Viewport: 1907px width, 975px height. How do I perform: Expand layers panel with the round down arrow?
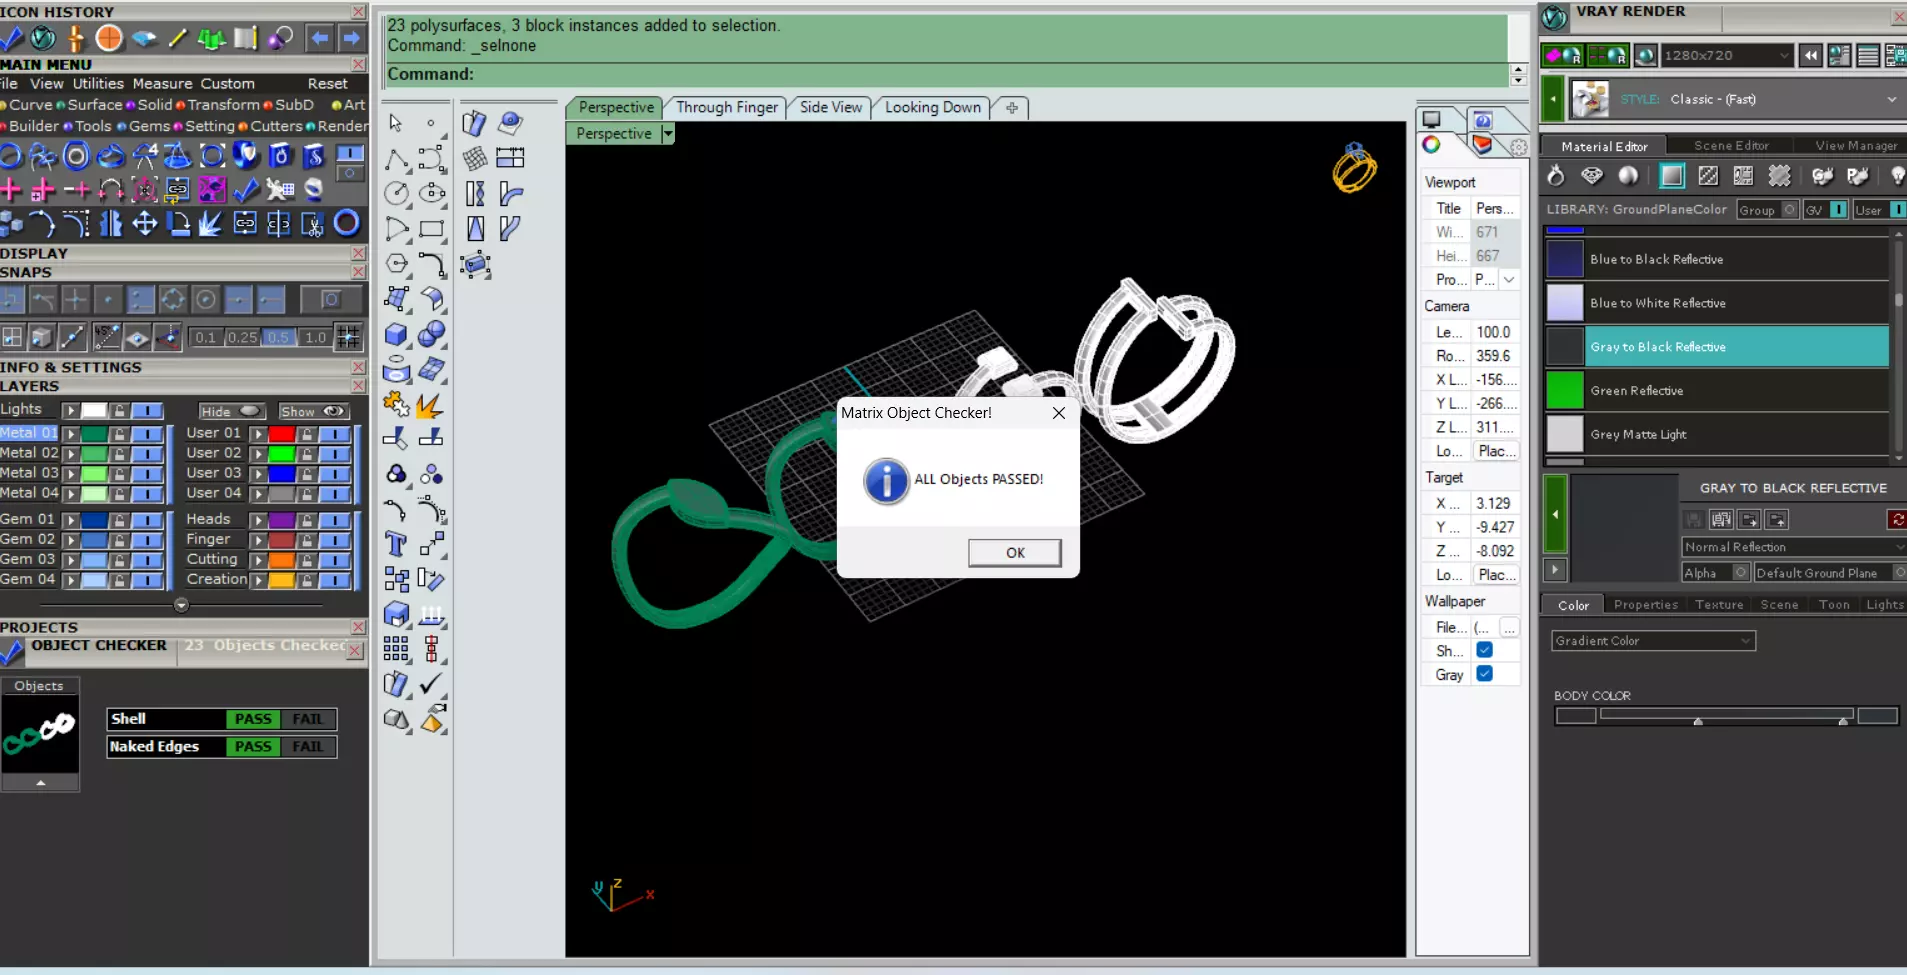pyautogui.click(x=181, y=605)
